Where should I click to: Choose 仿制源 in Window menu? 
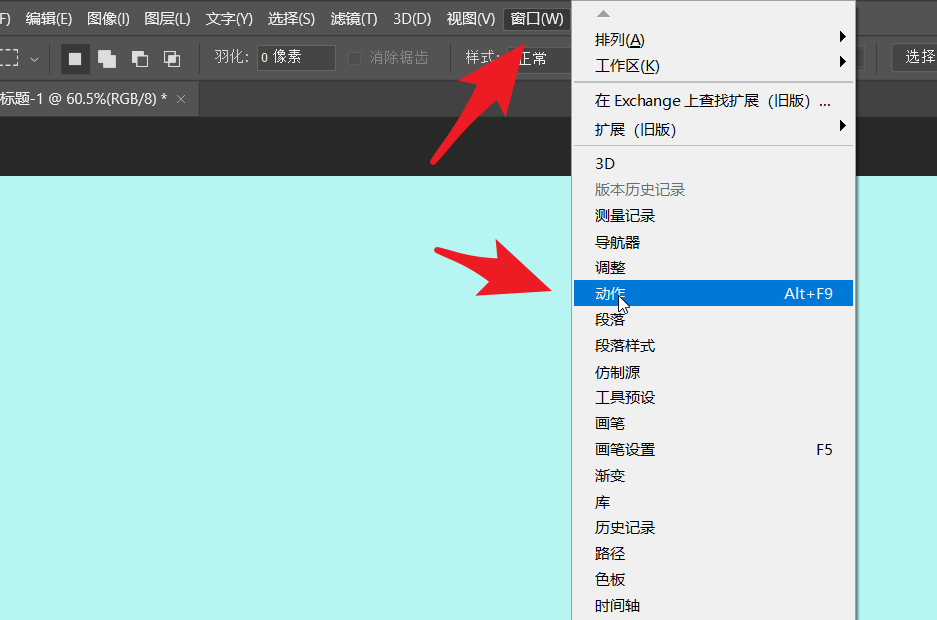coord(714,372)
